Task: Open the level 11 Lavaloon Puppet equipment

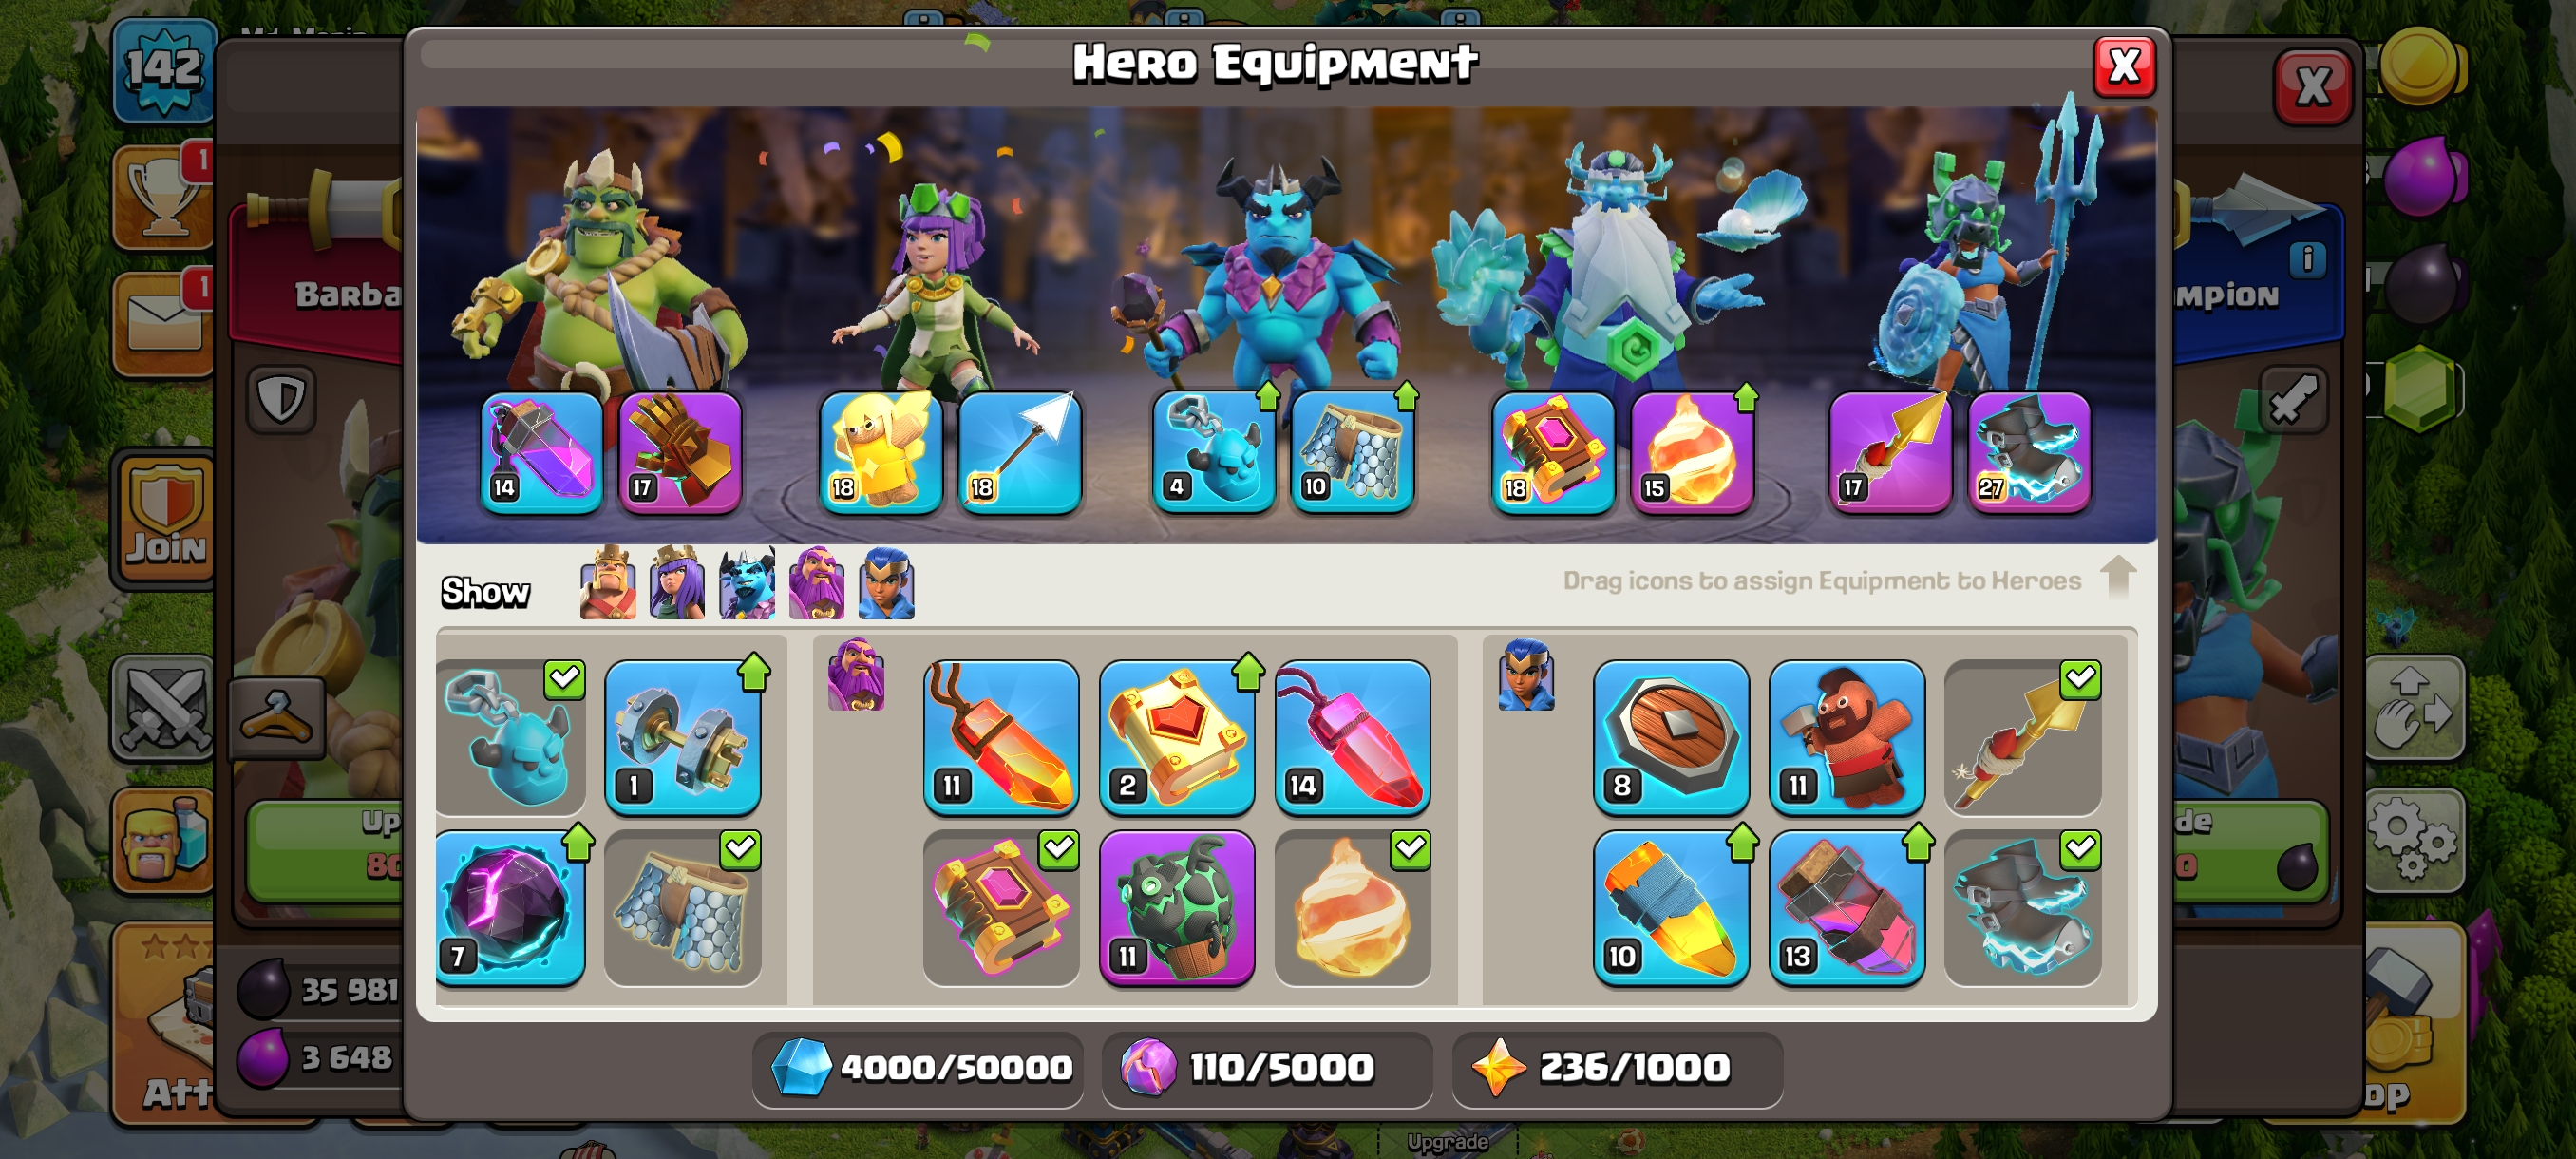Action: point(1176,908)
